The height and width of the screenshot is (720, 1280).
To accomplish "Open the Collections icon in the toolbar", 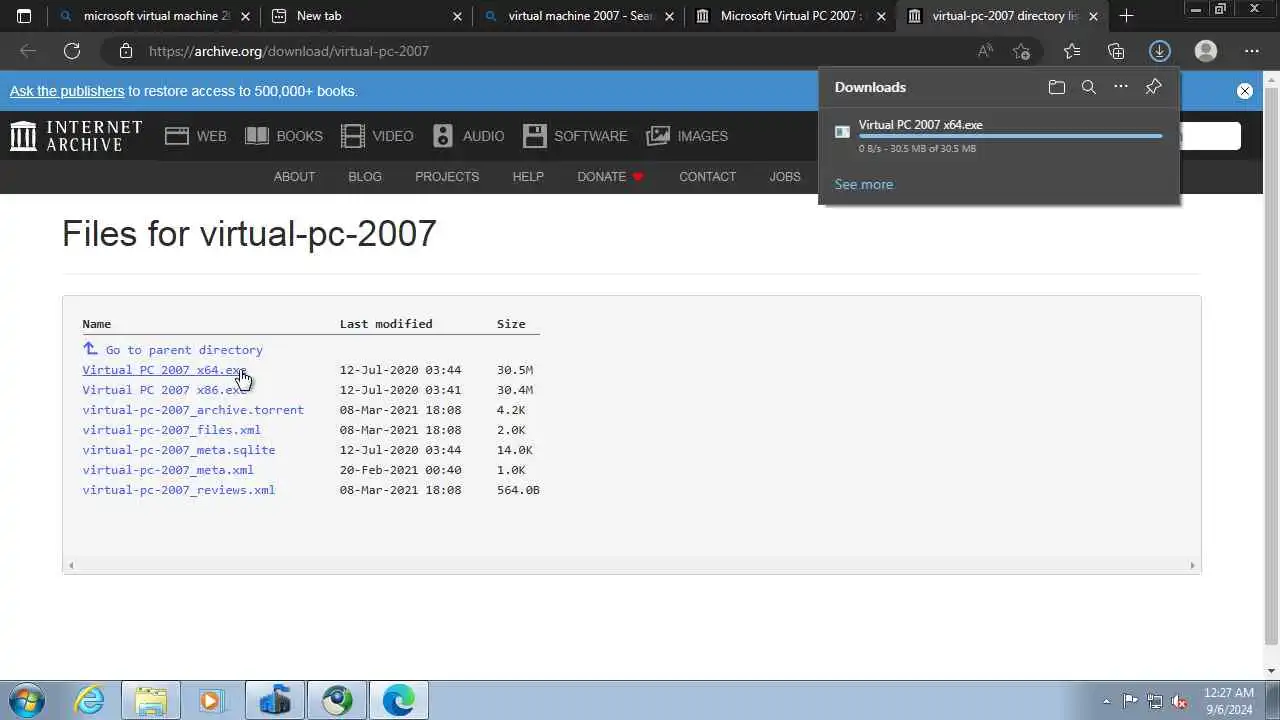I will (1116, 51).
